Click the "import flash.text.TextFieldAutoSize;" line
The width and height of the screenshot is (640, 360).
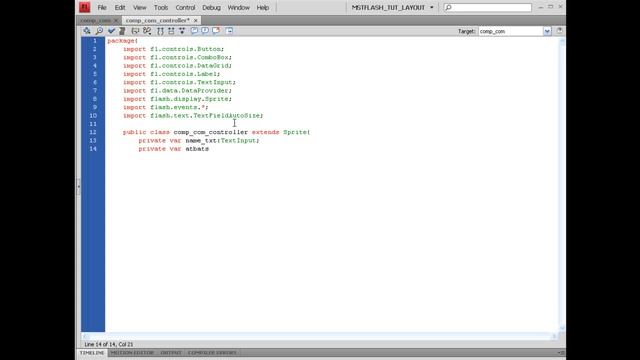pos(193,116)
